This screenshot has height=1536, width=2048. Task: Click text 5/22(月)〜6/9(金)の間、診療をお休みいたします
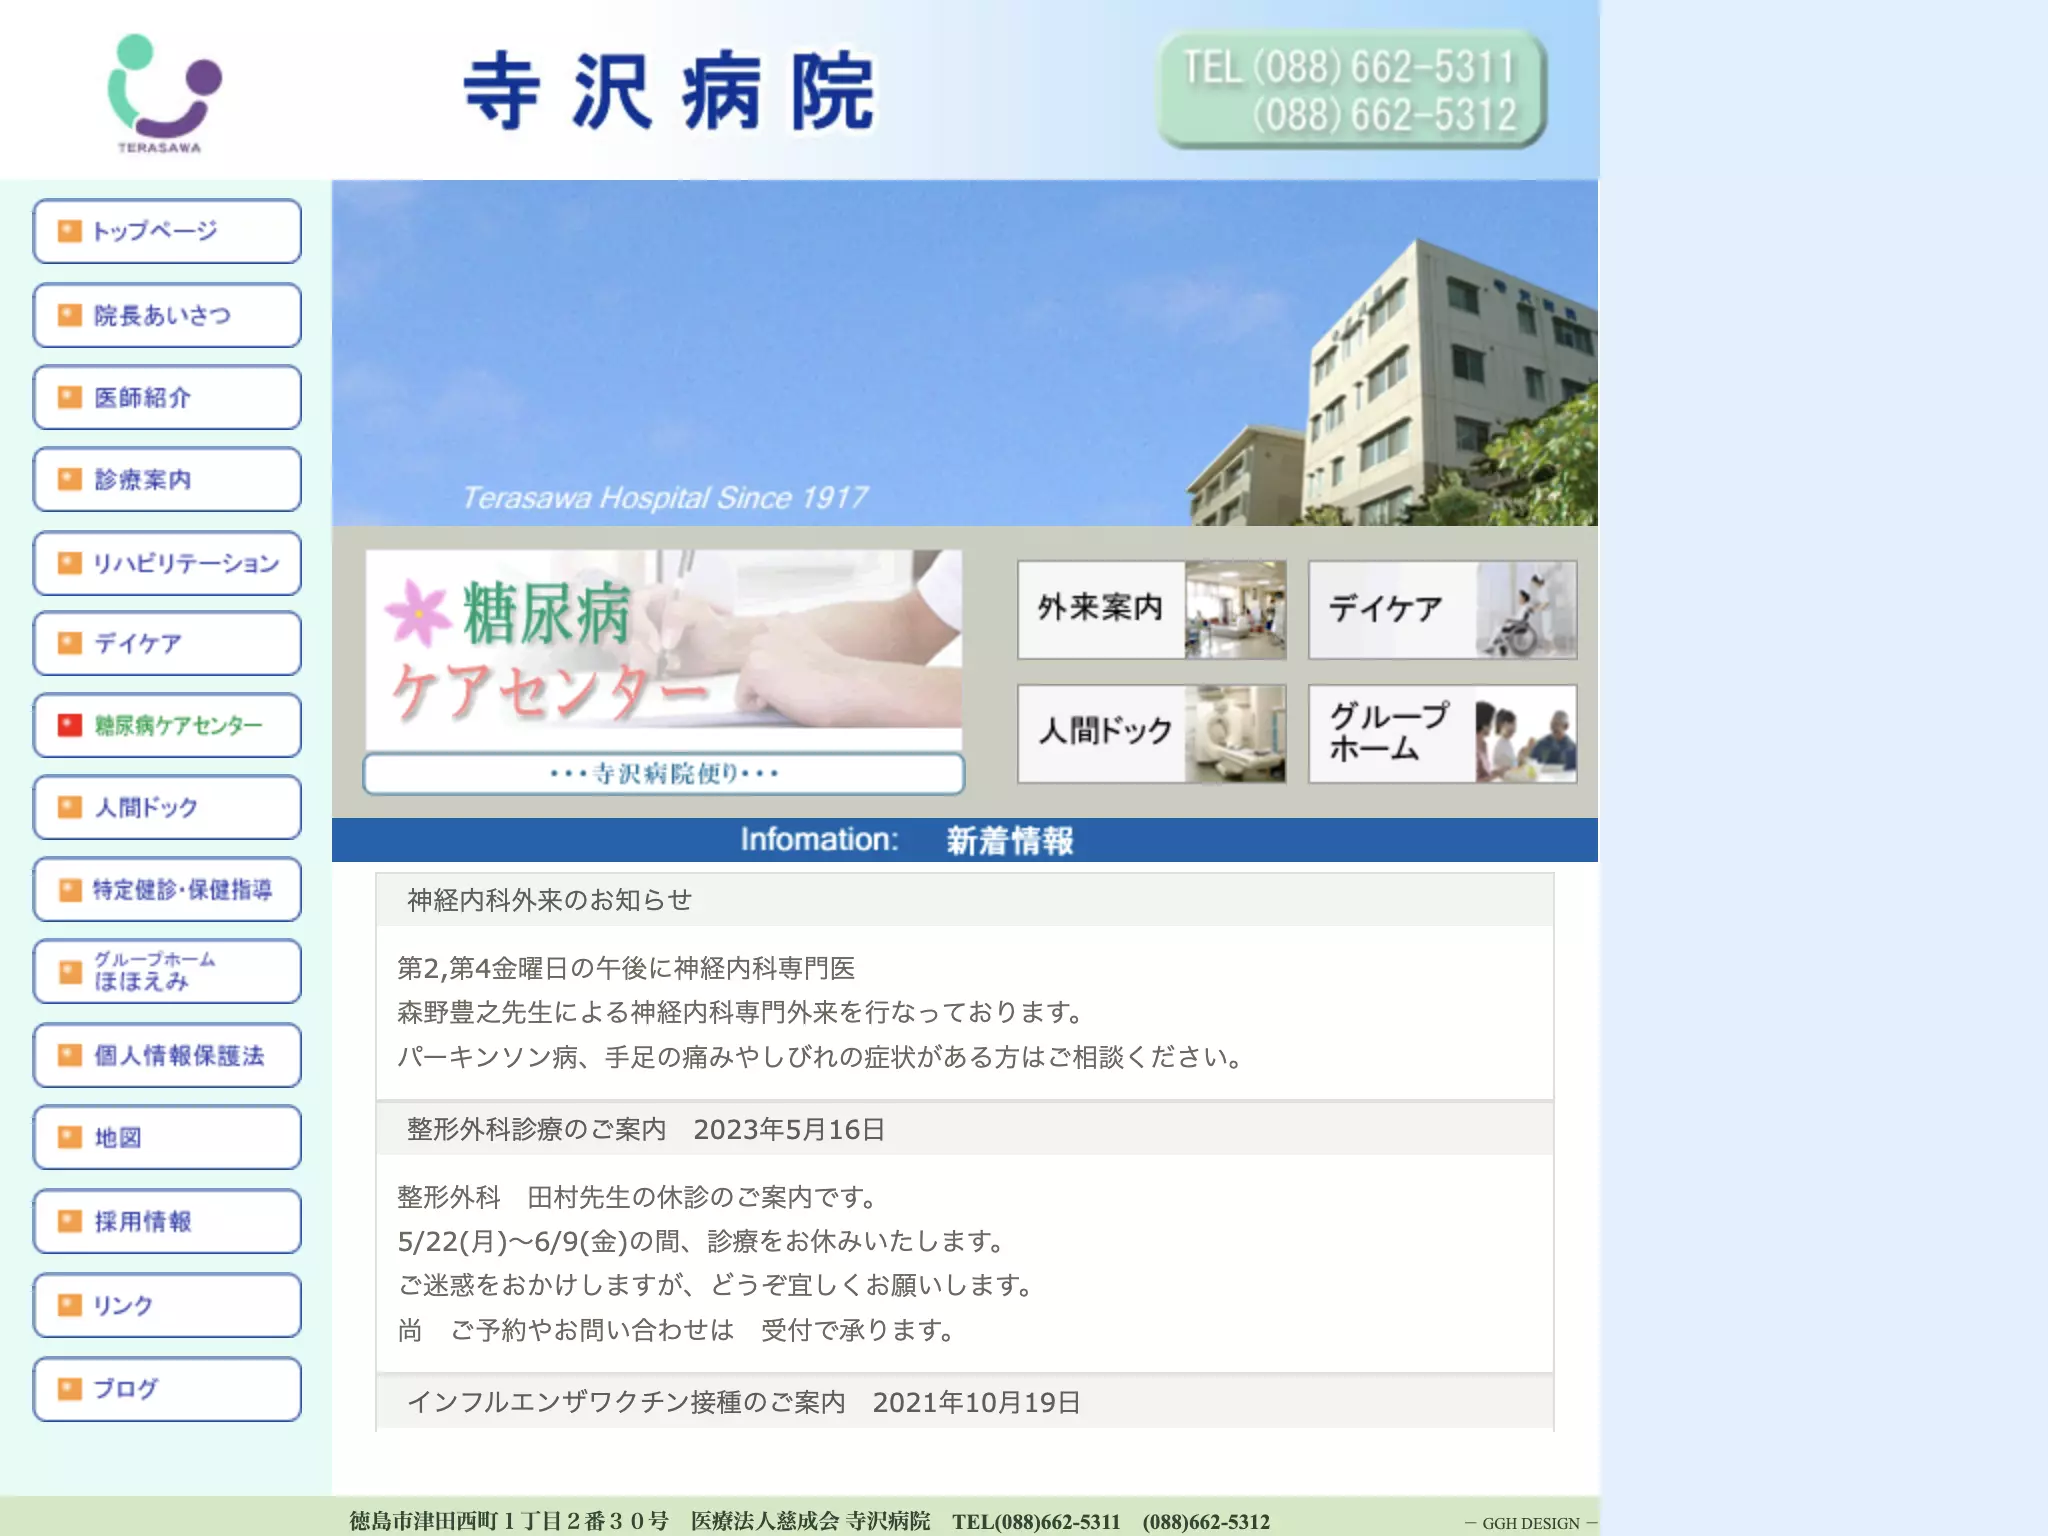pyautogui.click(x=702, y=1241)
